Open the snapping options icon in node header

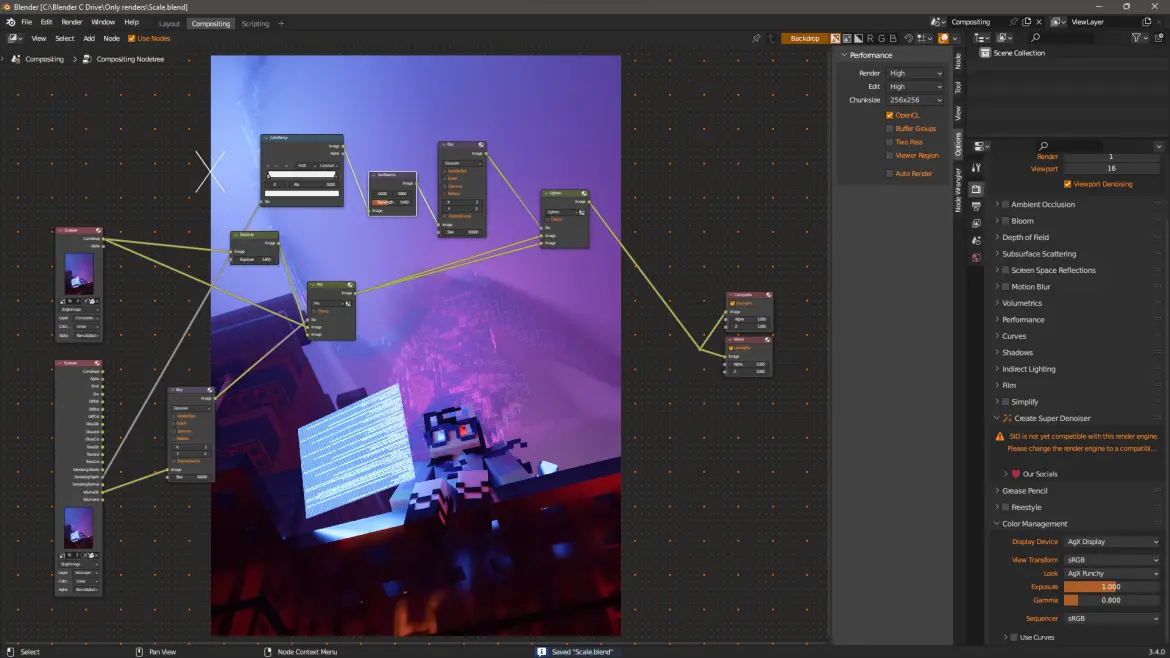[921, 37]
